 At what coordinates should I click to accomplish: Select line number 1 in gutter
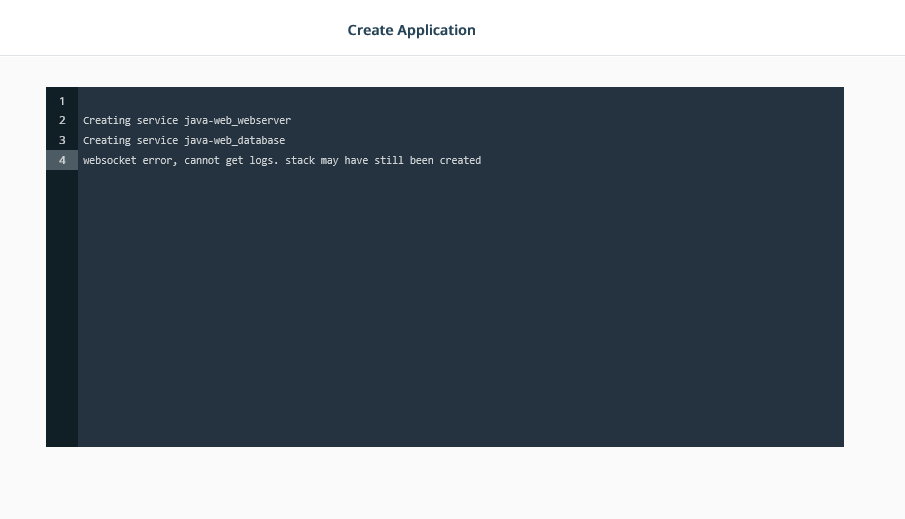pos(62,101)
